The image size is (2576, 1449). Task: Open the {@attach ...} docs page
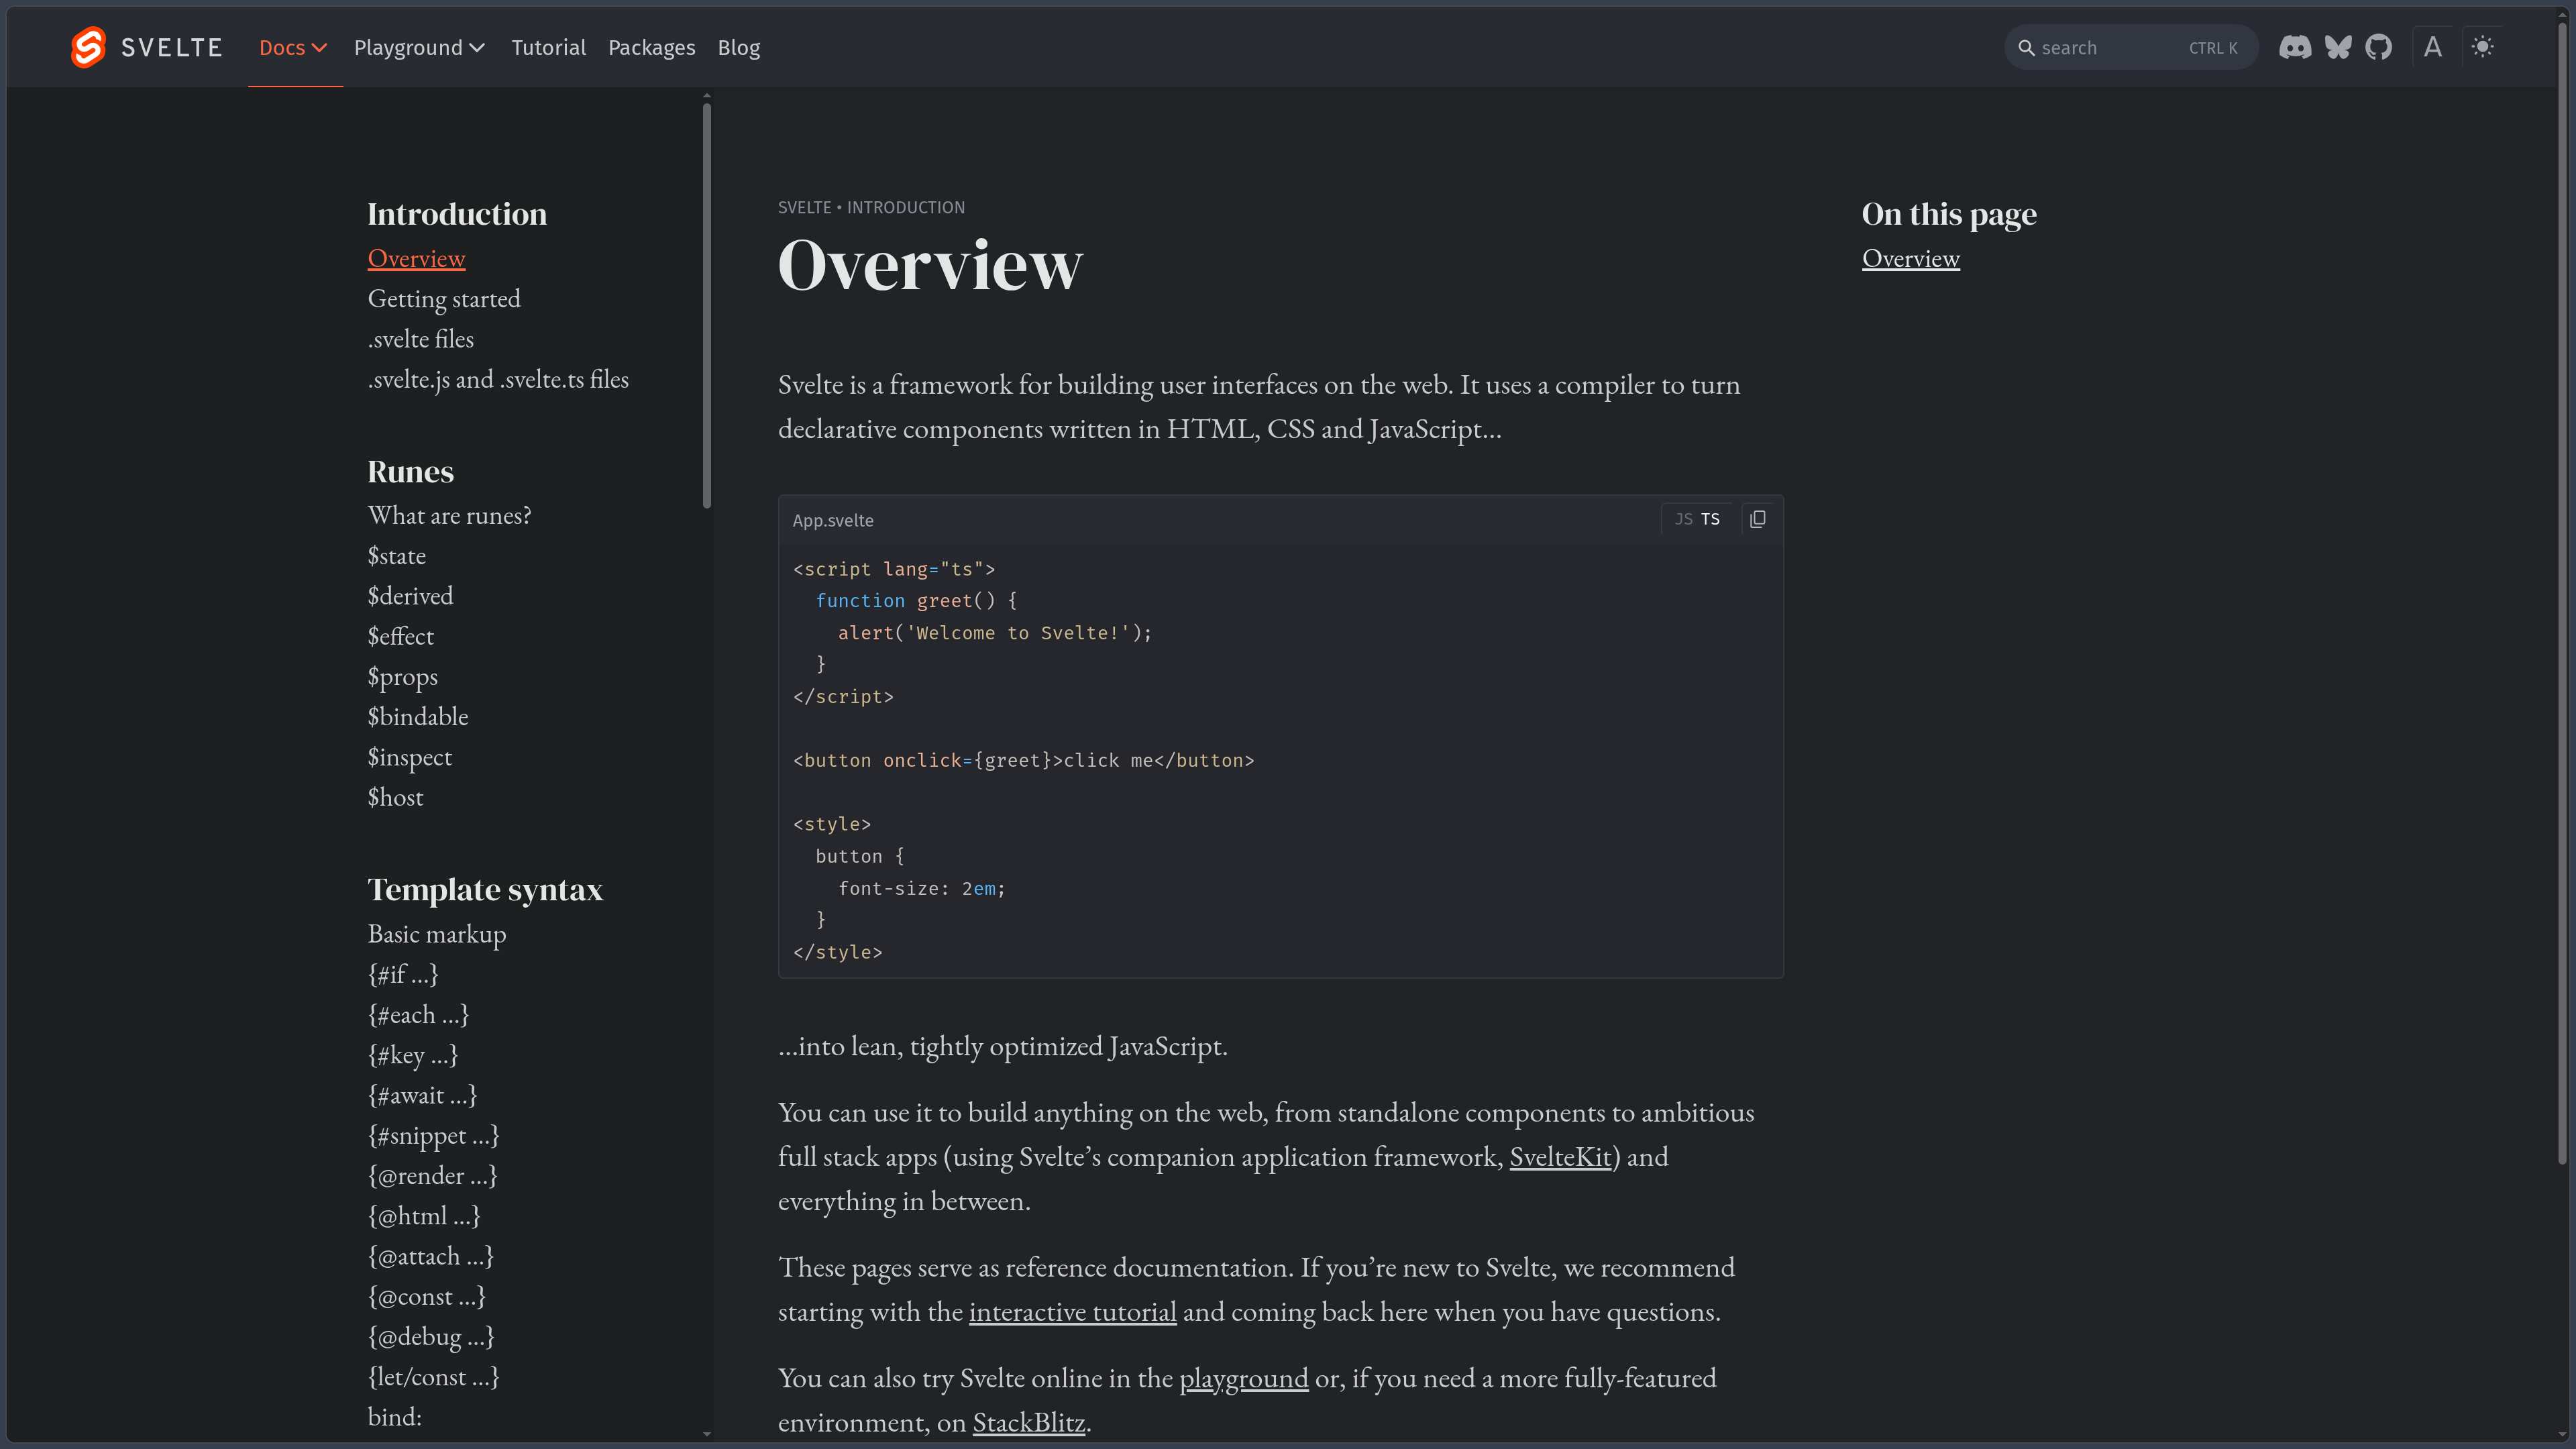click(430, 1256)
